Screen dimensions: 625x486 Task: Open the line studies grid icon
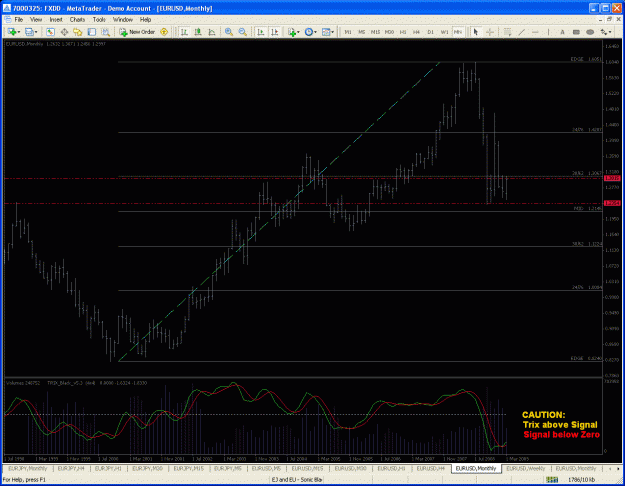[x=507, y=32]
